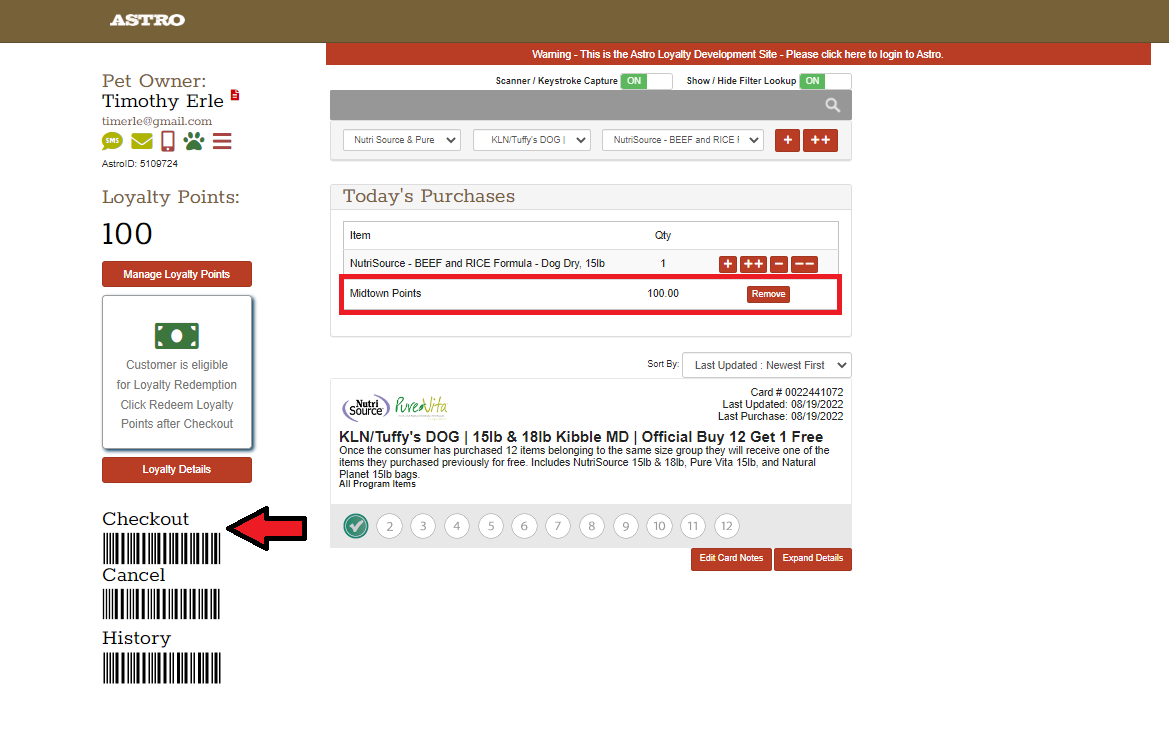Open the Nutri Source & Pure brand dropdown

(401, 140)
